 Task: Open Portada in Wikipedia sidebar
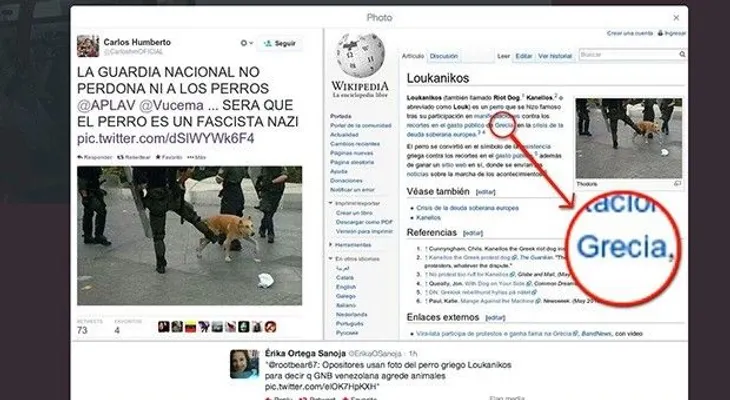[x=341, y=116]
